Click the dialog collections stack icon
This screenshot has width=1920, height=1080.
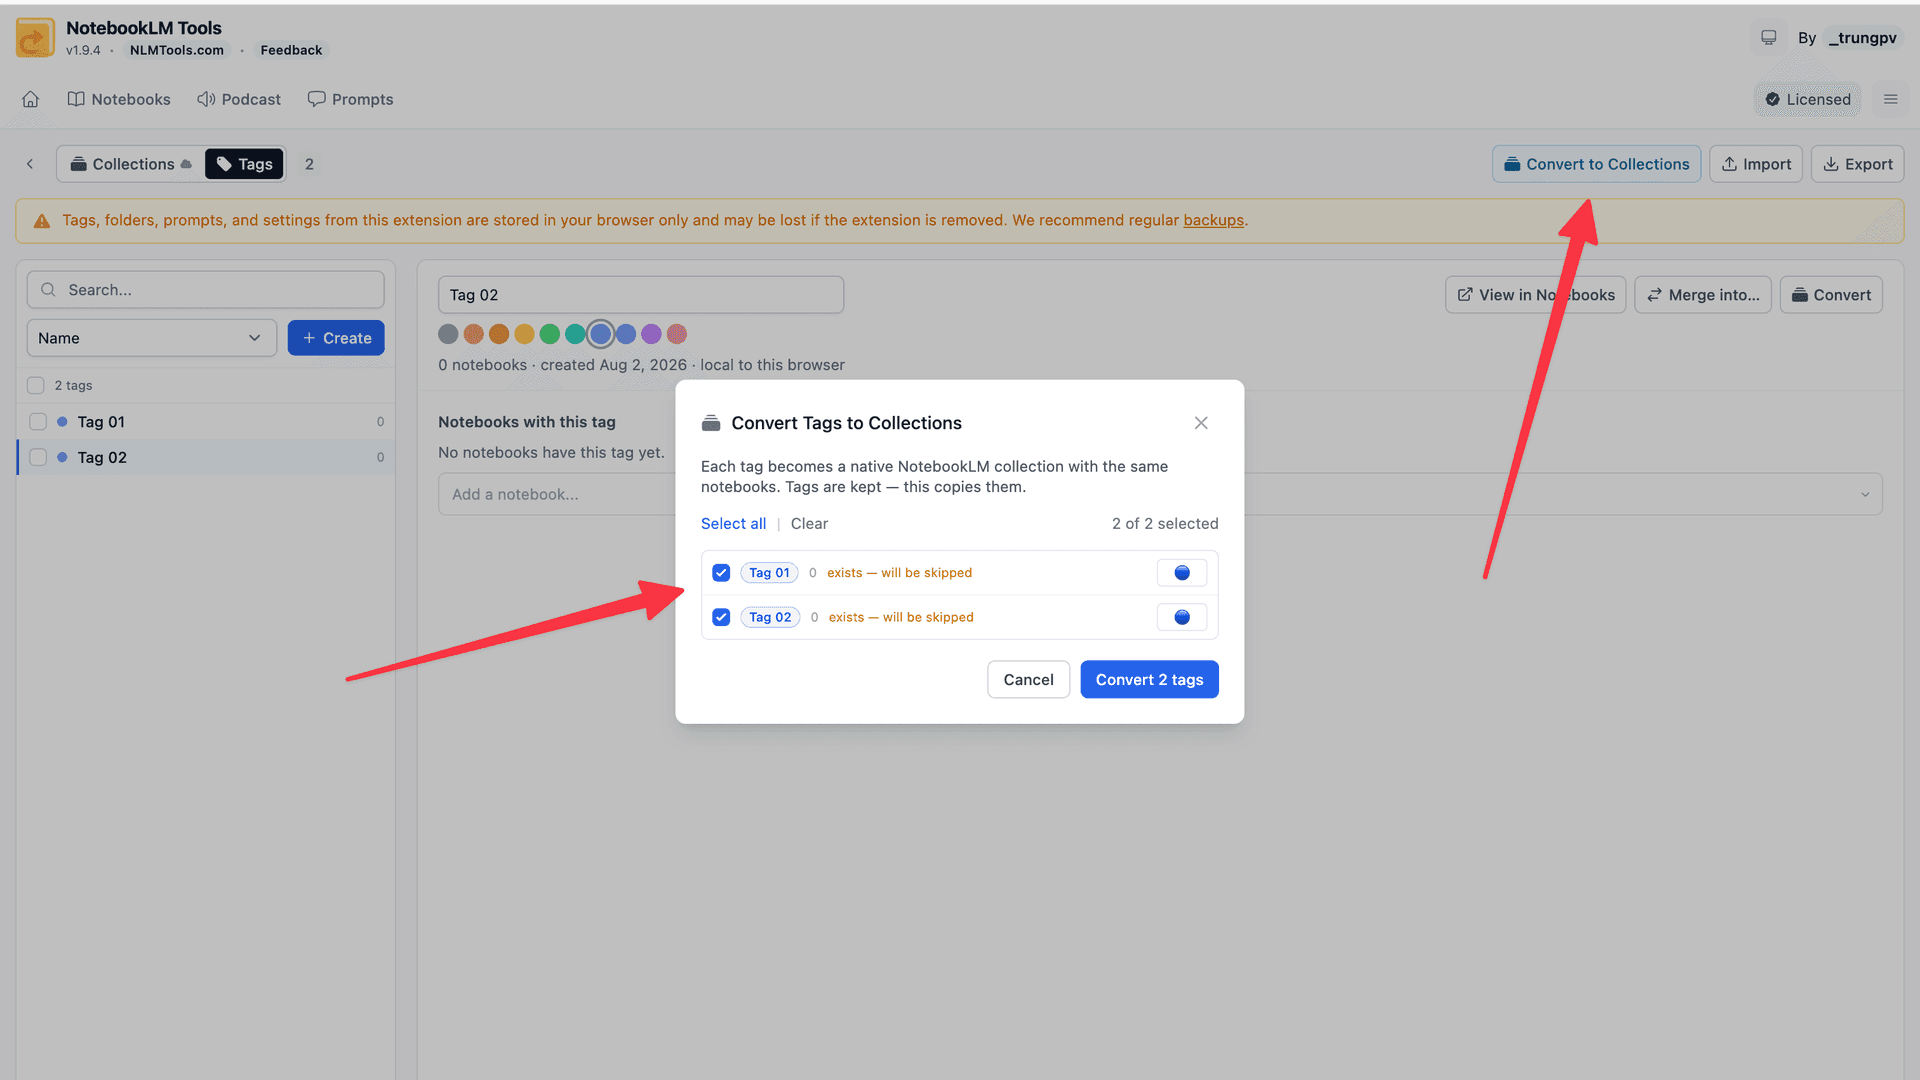(x=711, y=423)
